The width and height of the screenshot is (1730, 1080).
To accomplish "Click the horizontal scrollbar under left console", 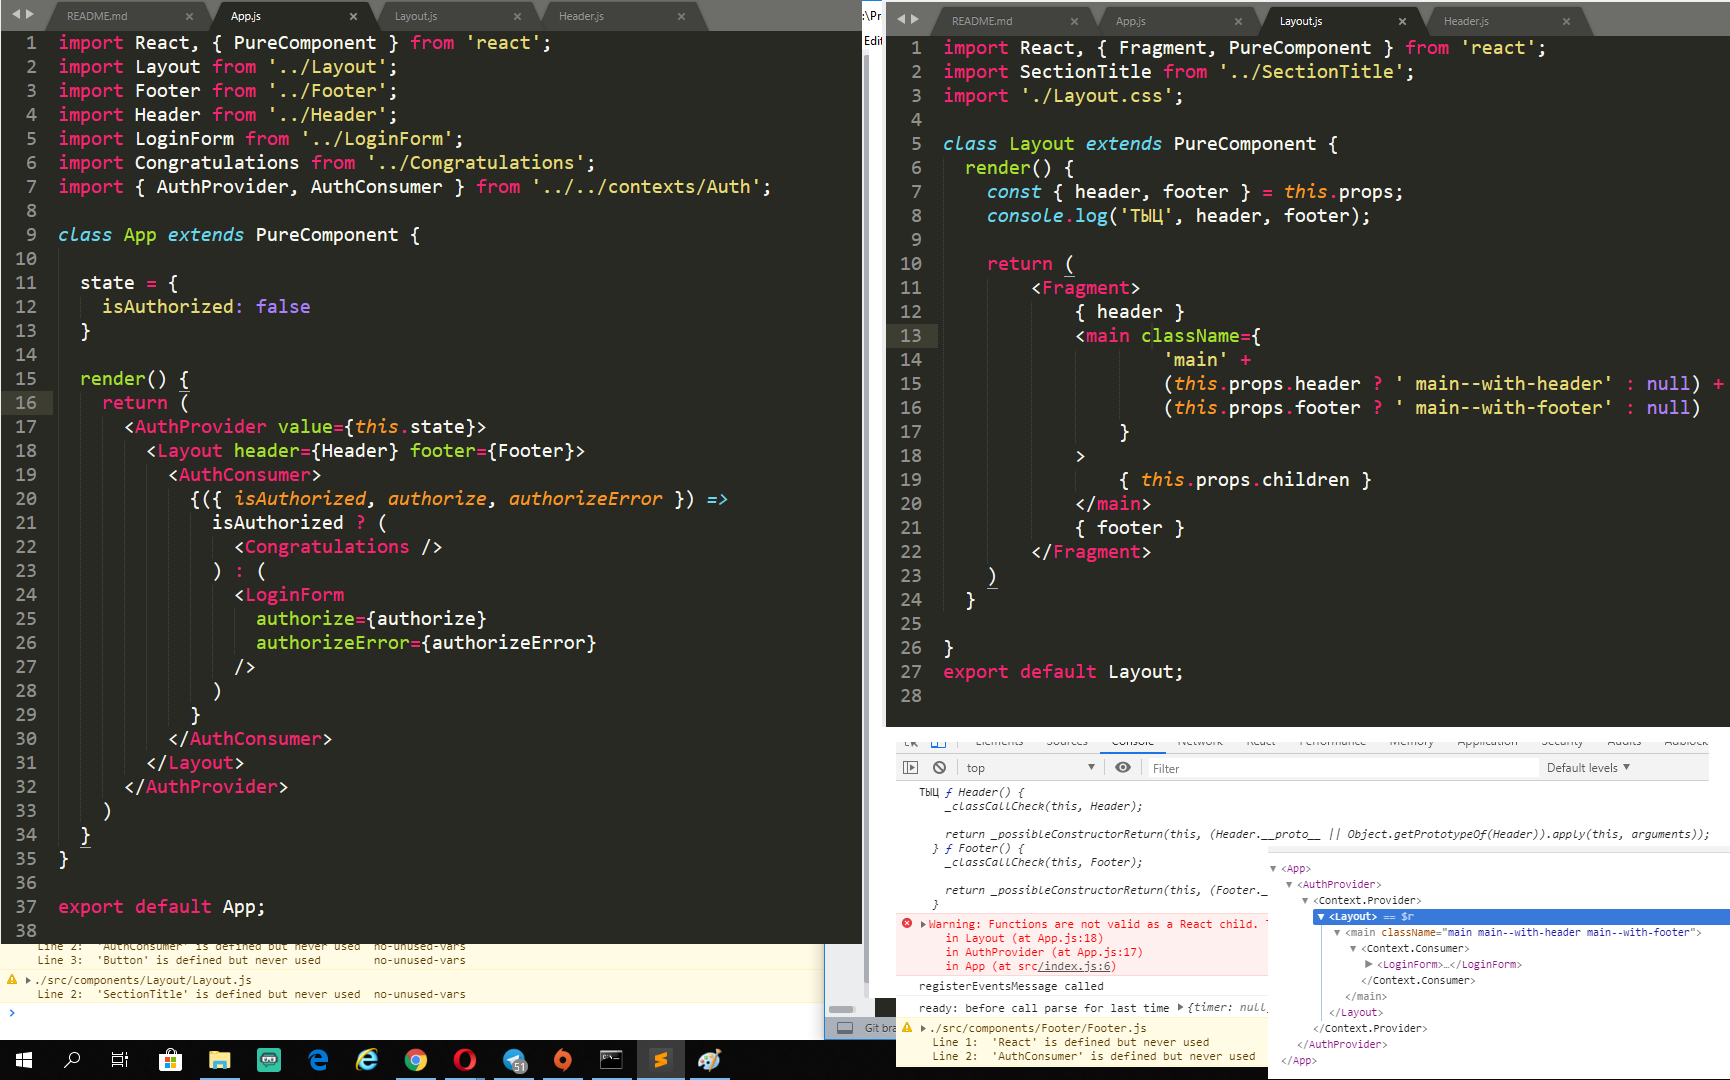I will 842,1009.
